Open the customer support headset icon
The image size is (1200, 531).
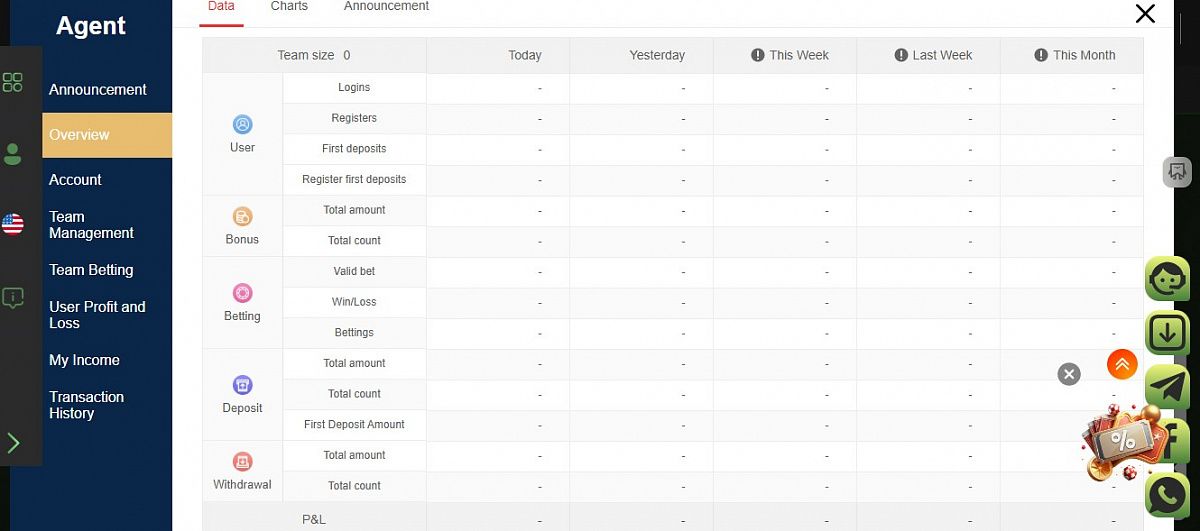coord(1167,279)
